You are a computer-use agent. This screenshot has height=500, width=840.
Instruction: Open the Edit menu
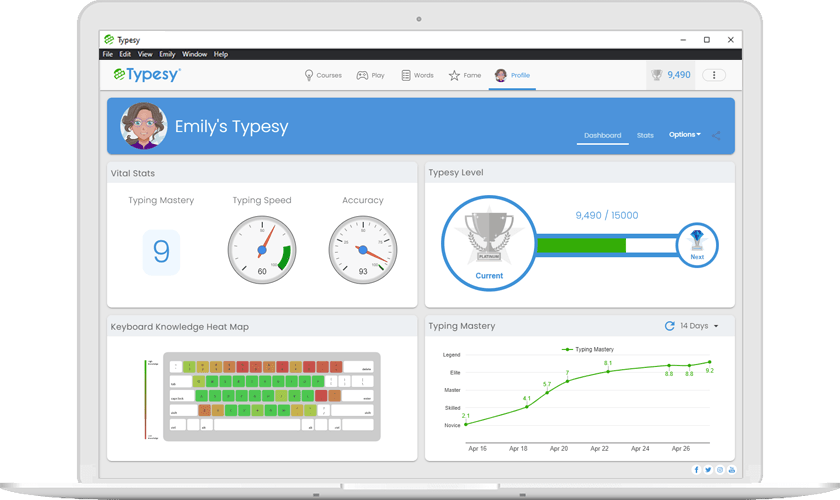click(x=125, y=54)
